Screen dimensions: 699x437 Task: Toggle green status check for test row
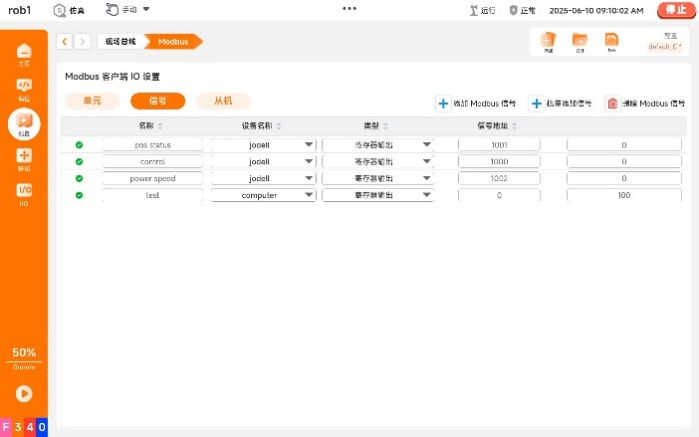pyautogui.click(x=79, y=195)
